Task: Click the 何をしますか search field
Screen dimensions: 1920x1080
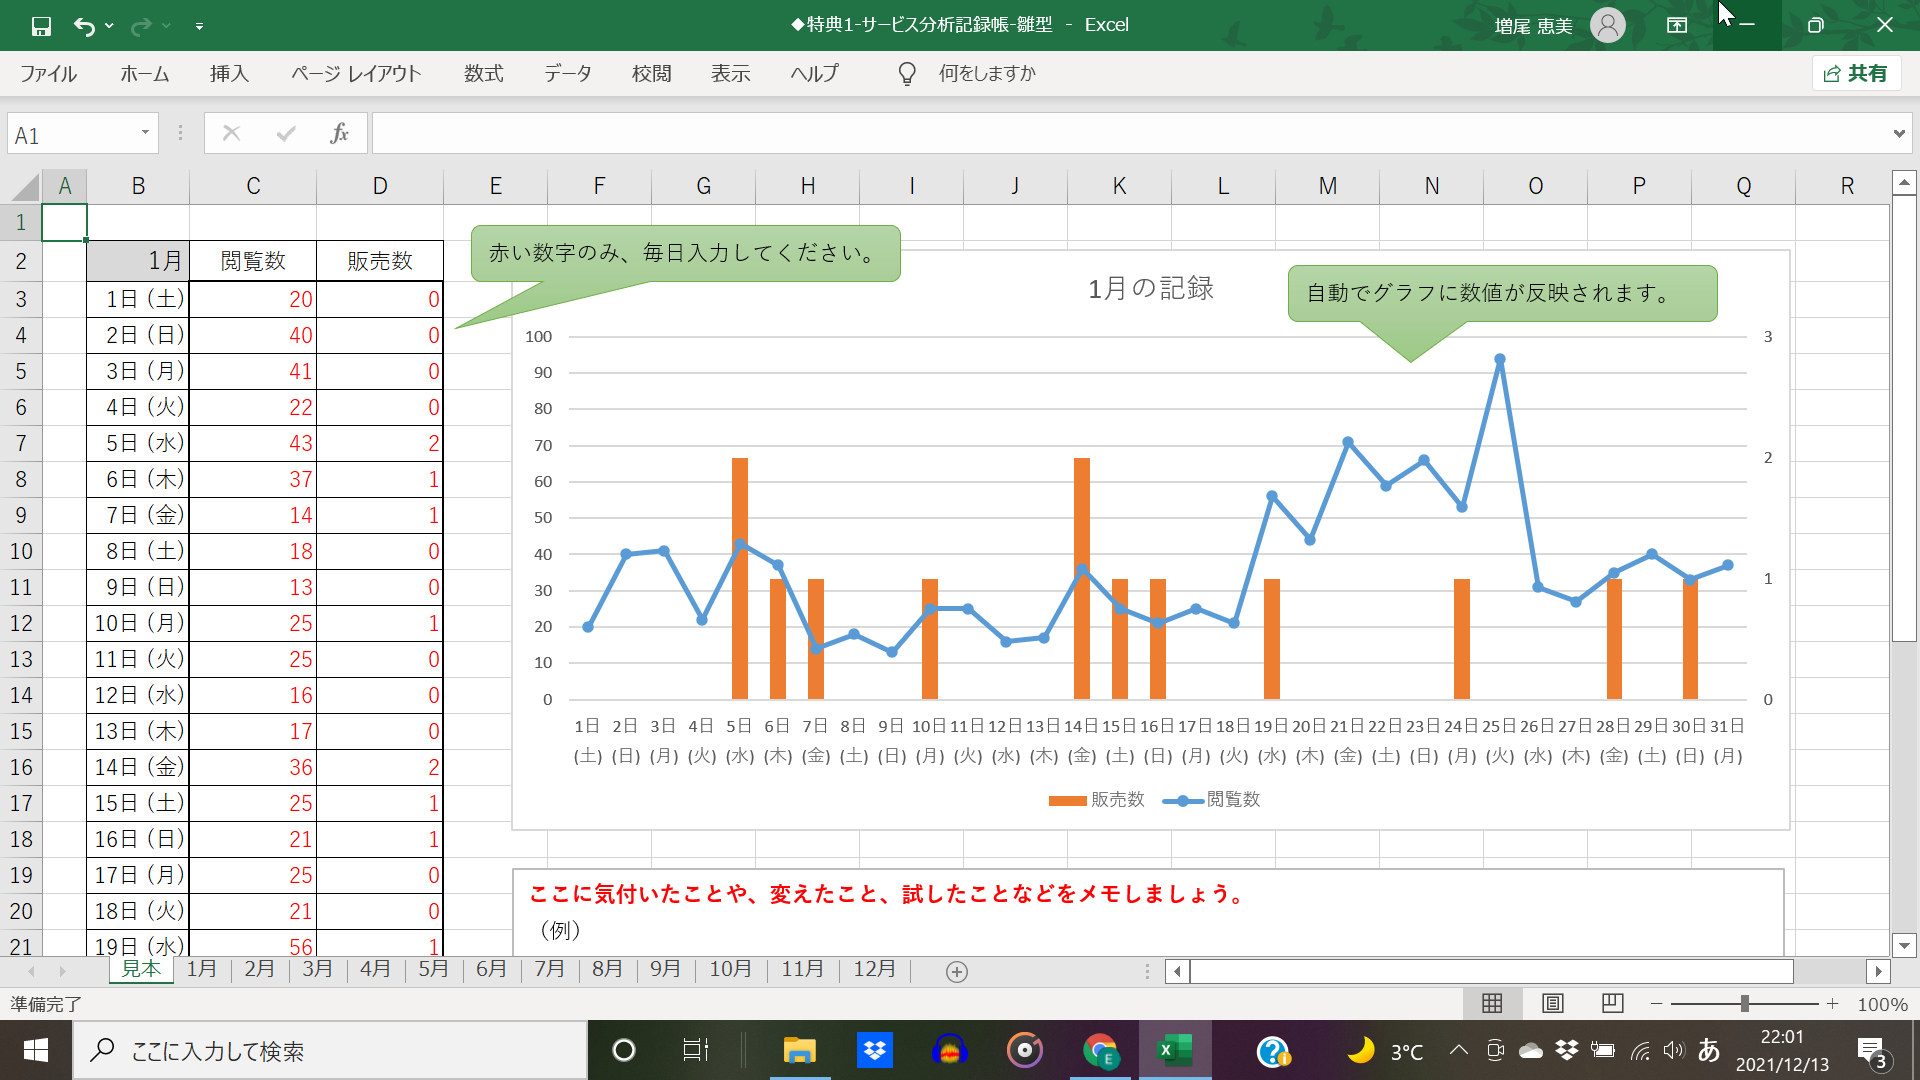Action: tap(987, 73)
